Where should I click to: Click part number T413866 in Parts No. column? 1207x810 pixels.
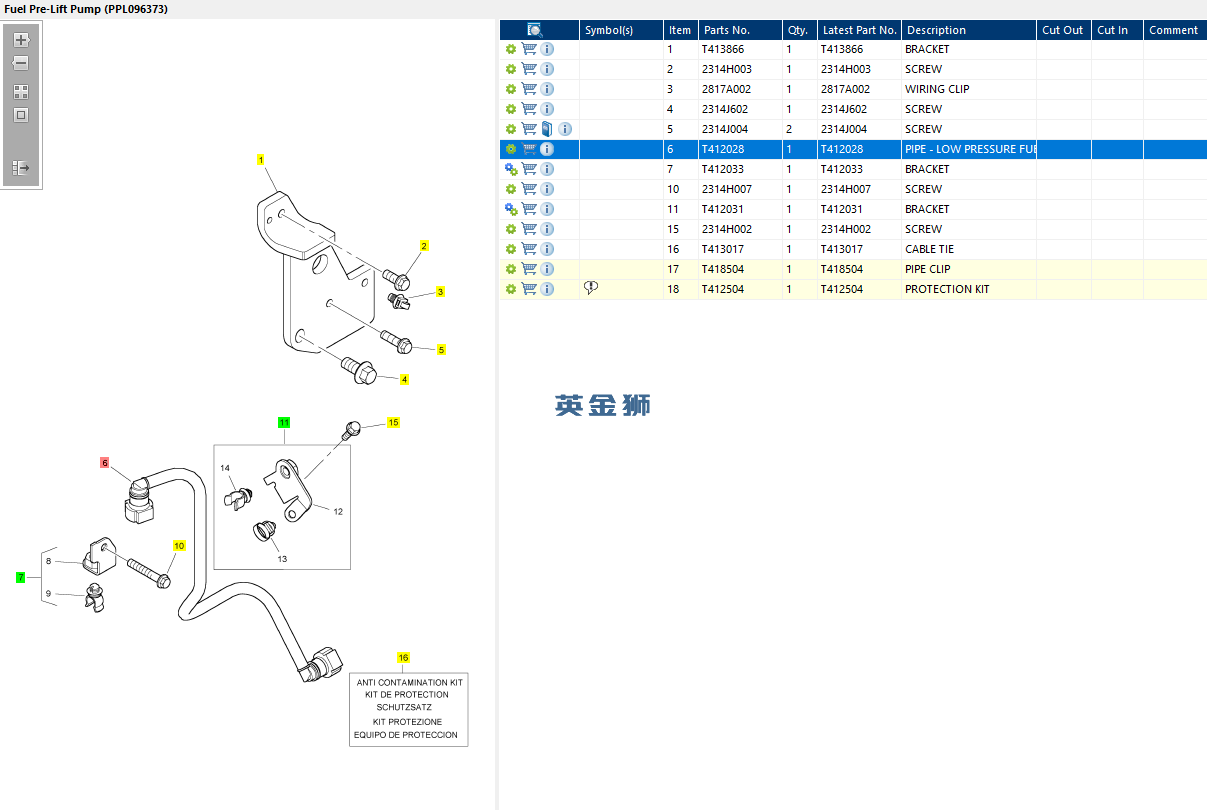click(x=723, y=49)
